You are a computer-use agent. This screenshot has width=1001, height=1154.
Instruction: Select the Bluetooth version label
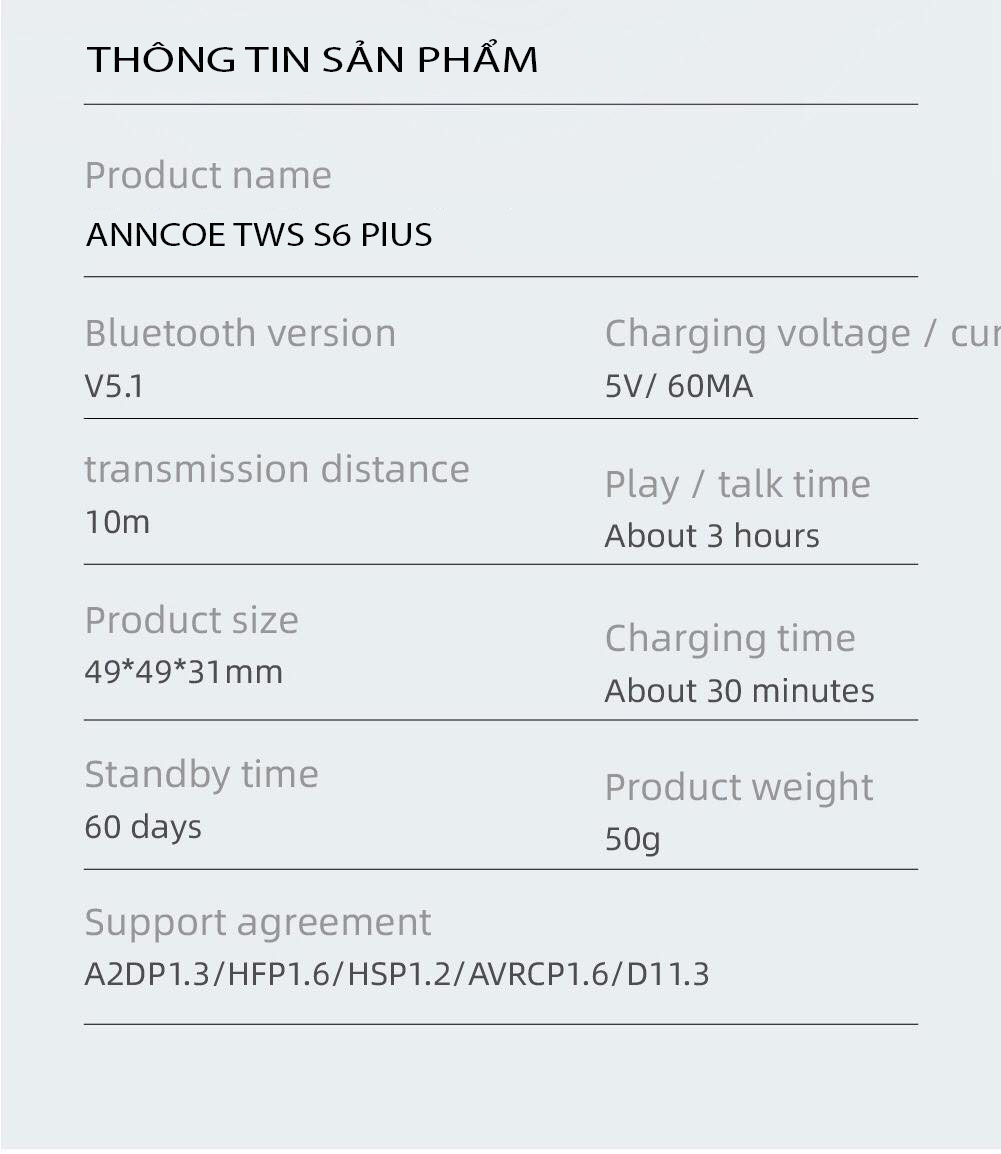pyautogui.click(x=241, y=333)
